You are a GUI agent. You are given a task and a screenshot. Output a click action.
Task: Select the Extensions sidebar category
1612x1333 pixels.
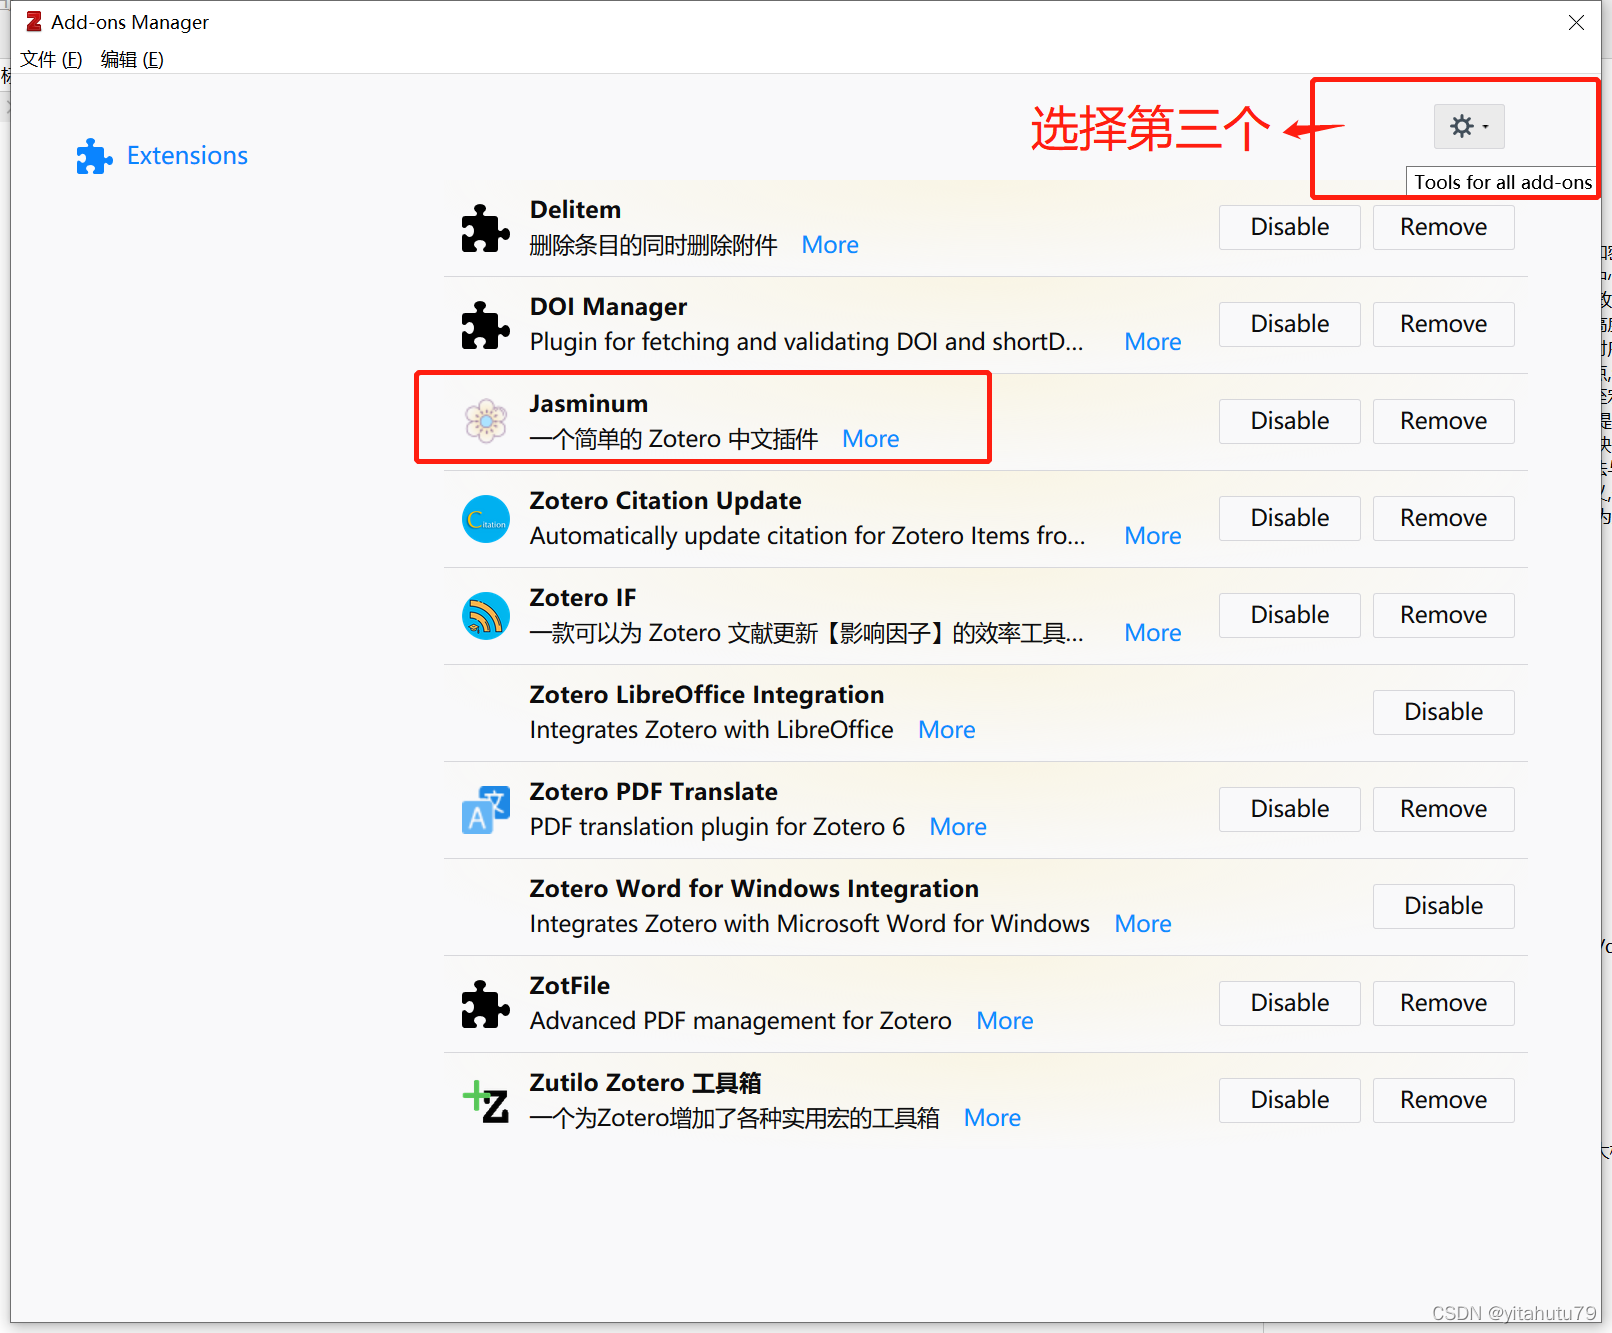point(162,156)
